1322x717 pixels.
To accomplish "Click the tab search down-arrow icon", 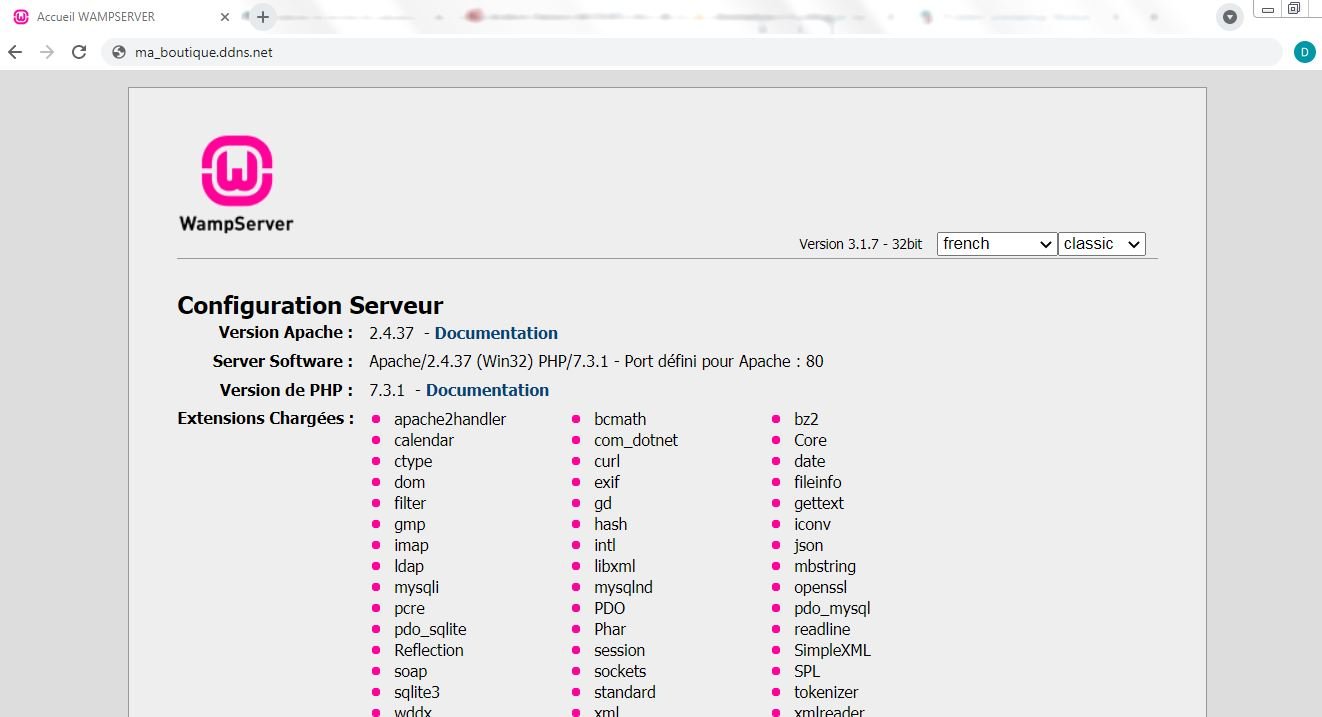I will [1230, 17].
